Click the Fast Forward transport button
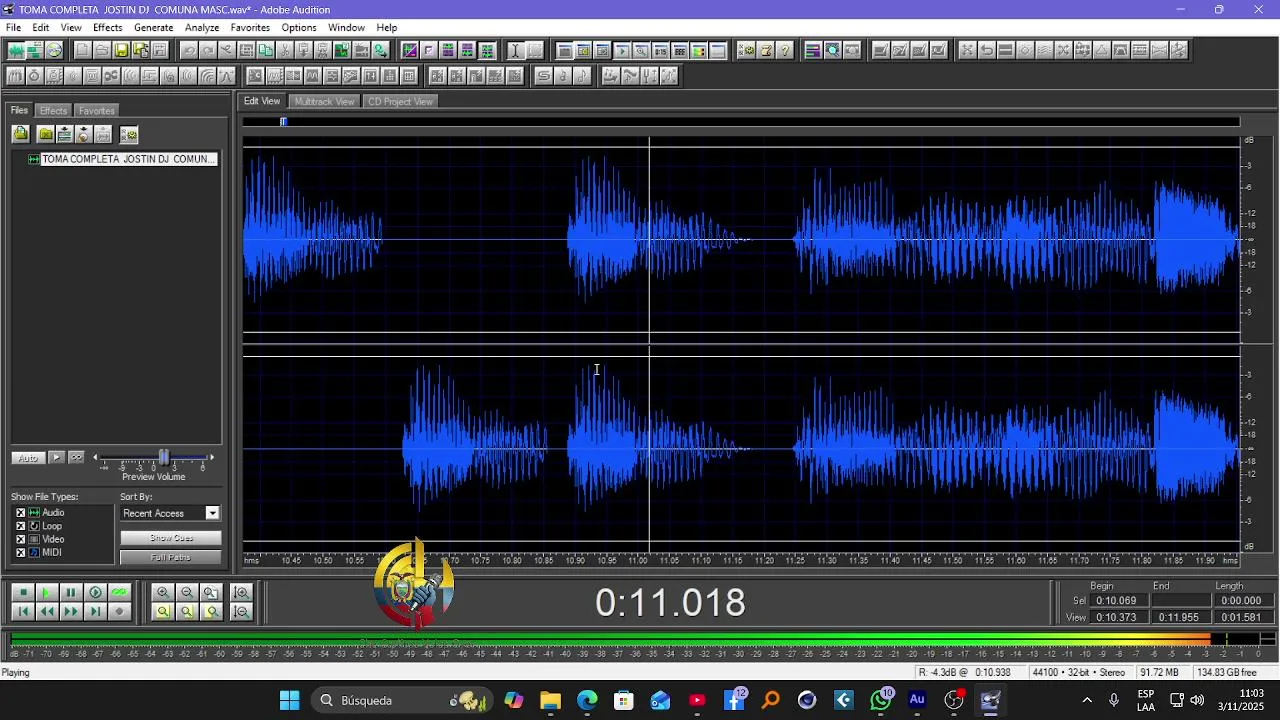1280x720 pixels. point(70,611)
